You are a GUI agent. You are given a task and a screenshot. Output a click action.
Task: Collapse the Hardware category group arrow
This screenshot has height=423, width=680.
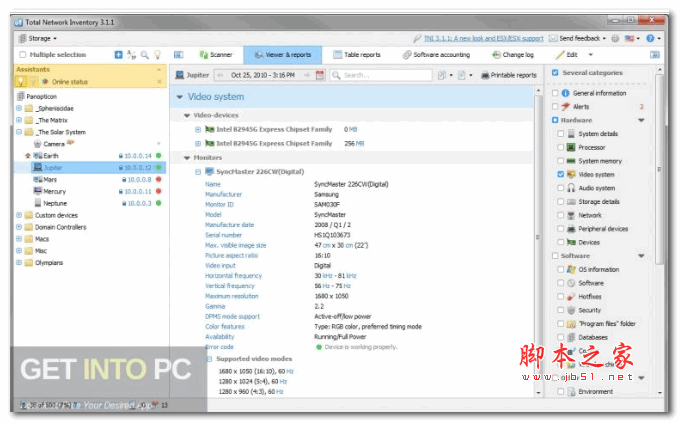coord(641,120)
